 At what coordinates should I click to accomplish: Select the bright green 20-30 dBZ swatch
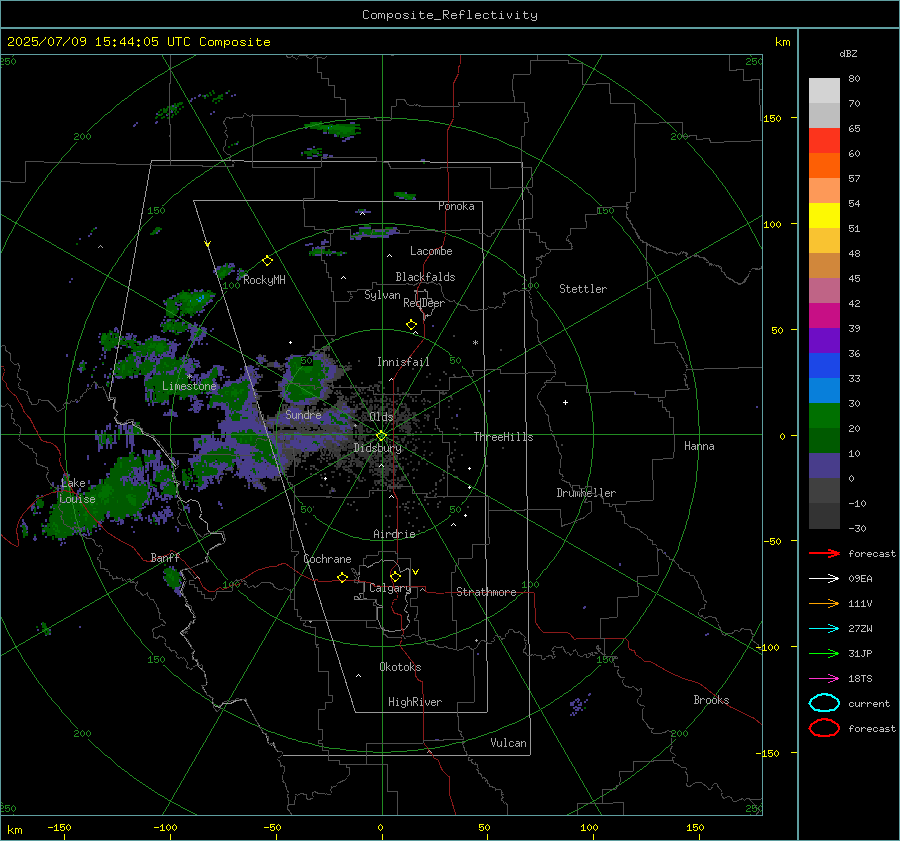pyautogui.click(x=824, y=415)
